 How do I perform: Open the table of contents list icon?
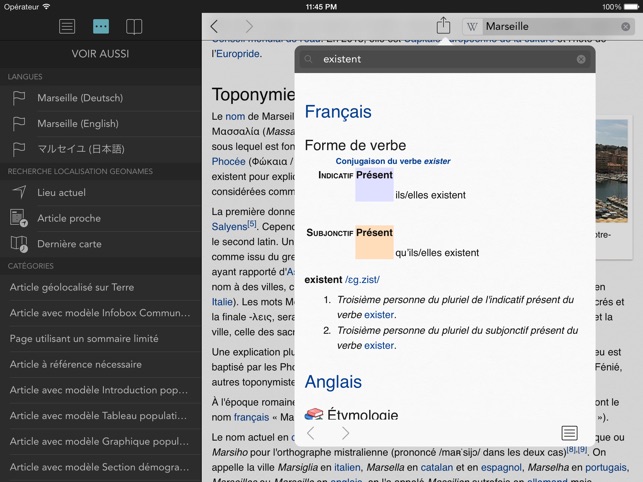(x=67, y=27)
